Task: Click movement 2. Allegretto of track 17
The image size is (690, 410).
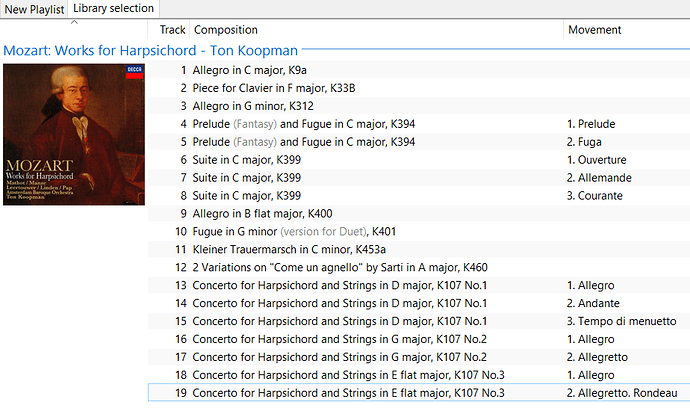Action: click(x=597, y=357)
